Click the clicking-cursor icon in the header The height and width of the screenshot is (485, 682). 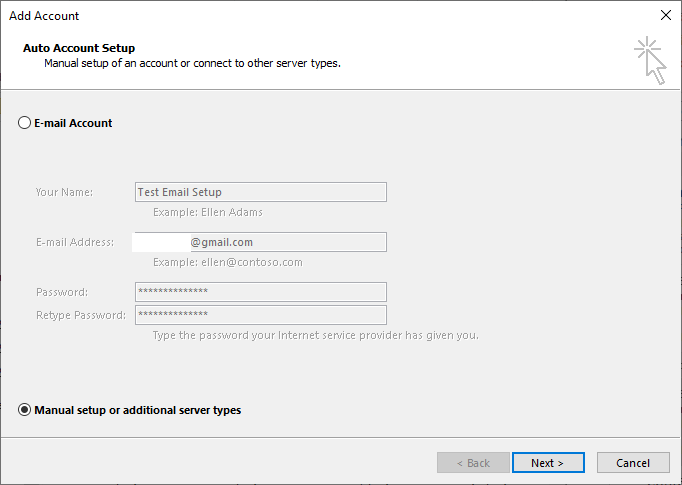[650, 60]
